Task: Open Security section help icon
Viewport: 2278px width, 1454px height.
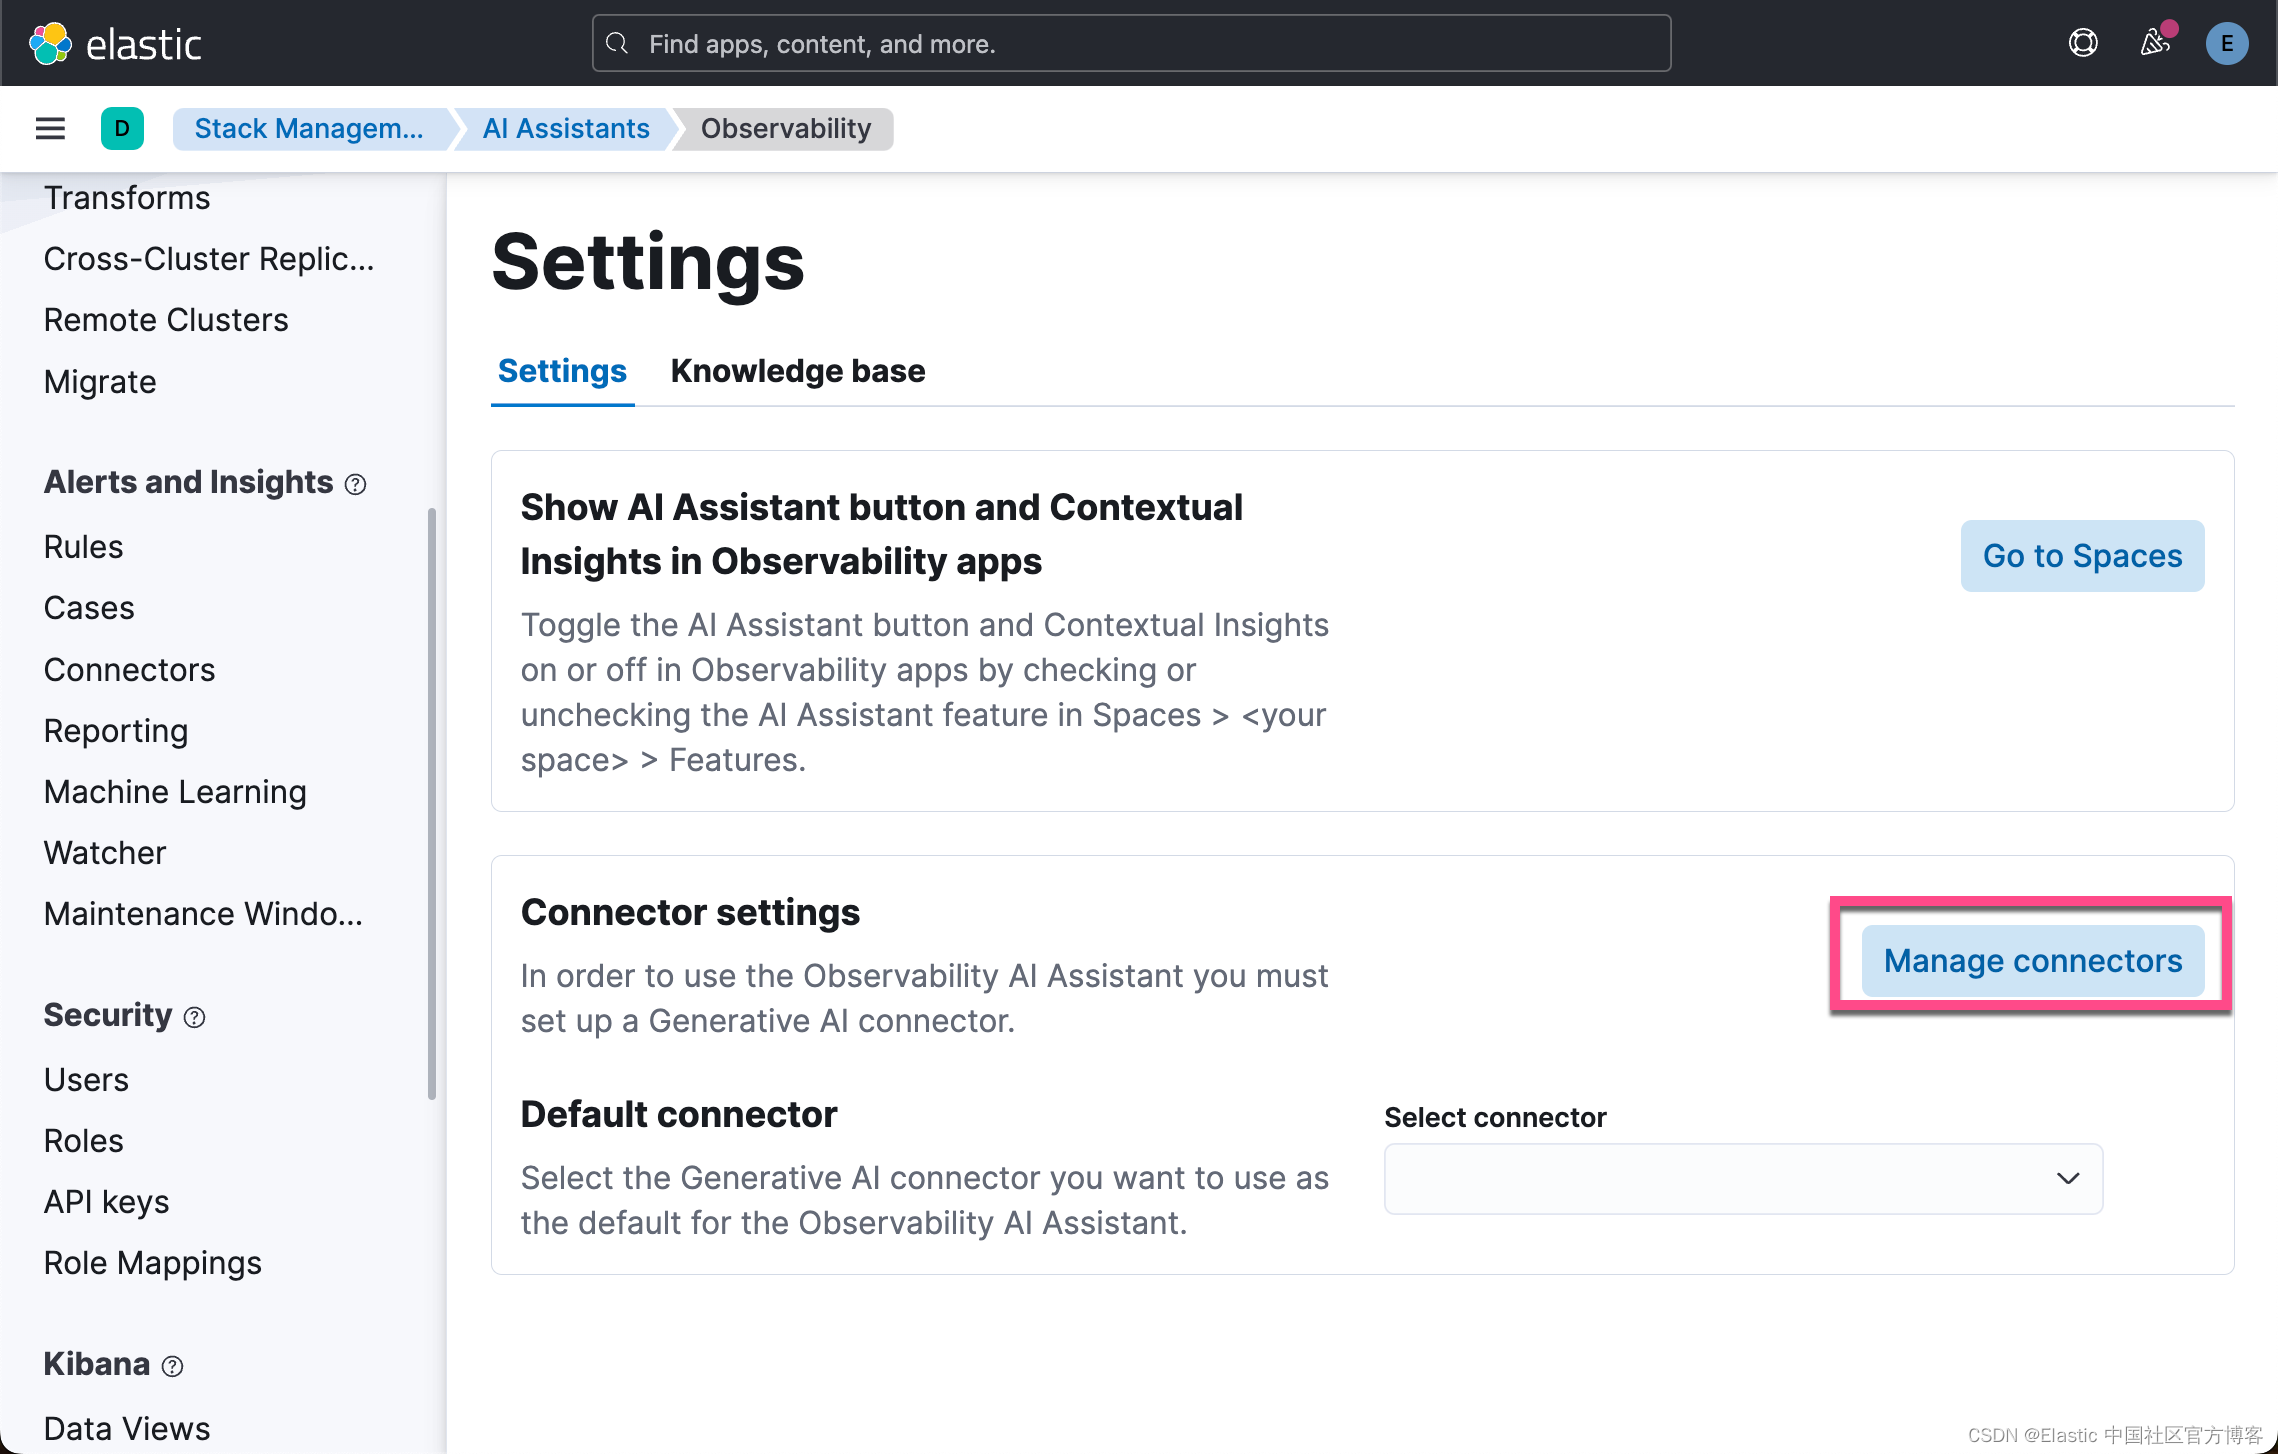Action: tap(194, 1017)
